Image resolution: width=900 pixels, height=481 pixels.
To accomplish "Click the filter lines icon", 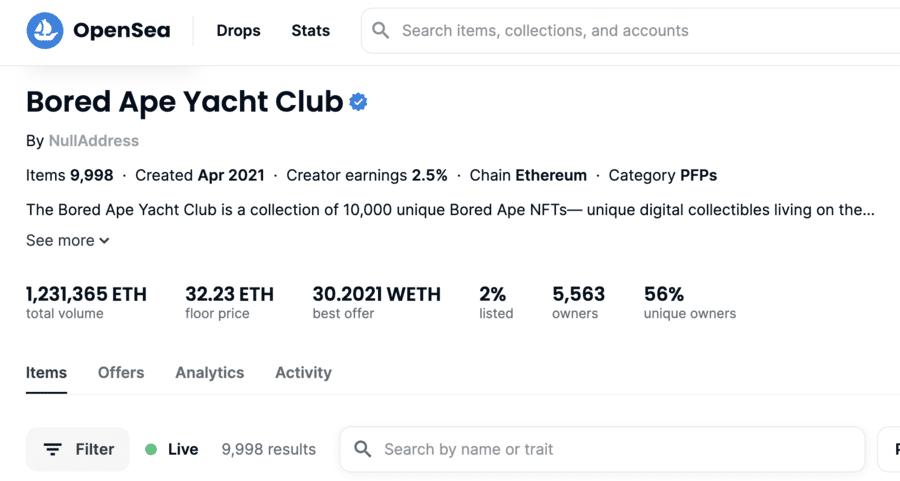I will [53, 449].
